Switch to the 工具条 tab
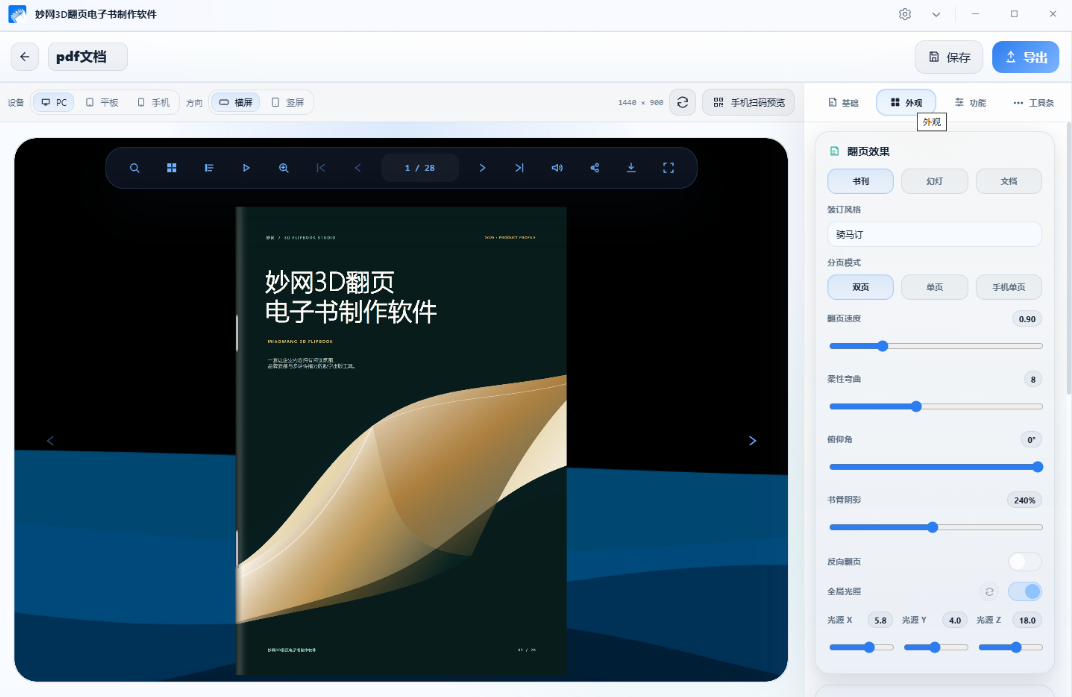Viewport: 1072px width, 697px height. click(1034, 103)
